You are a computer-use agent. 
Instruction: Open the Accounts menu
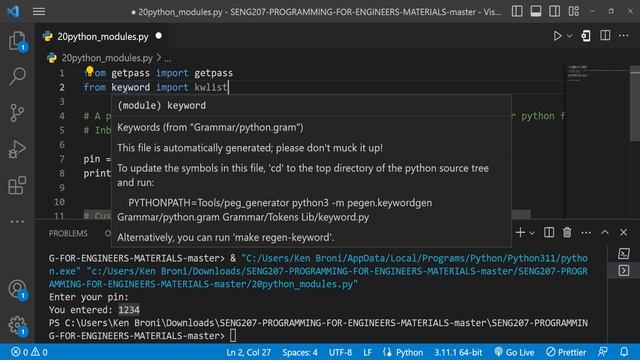17,289
